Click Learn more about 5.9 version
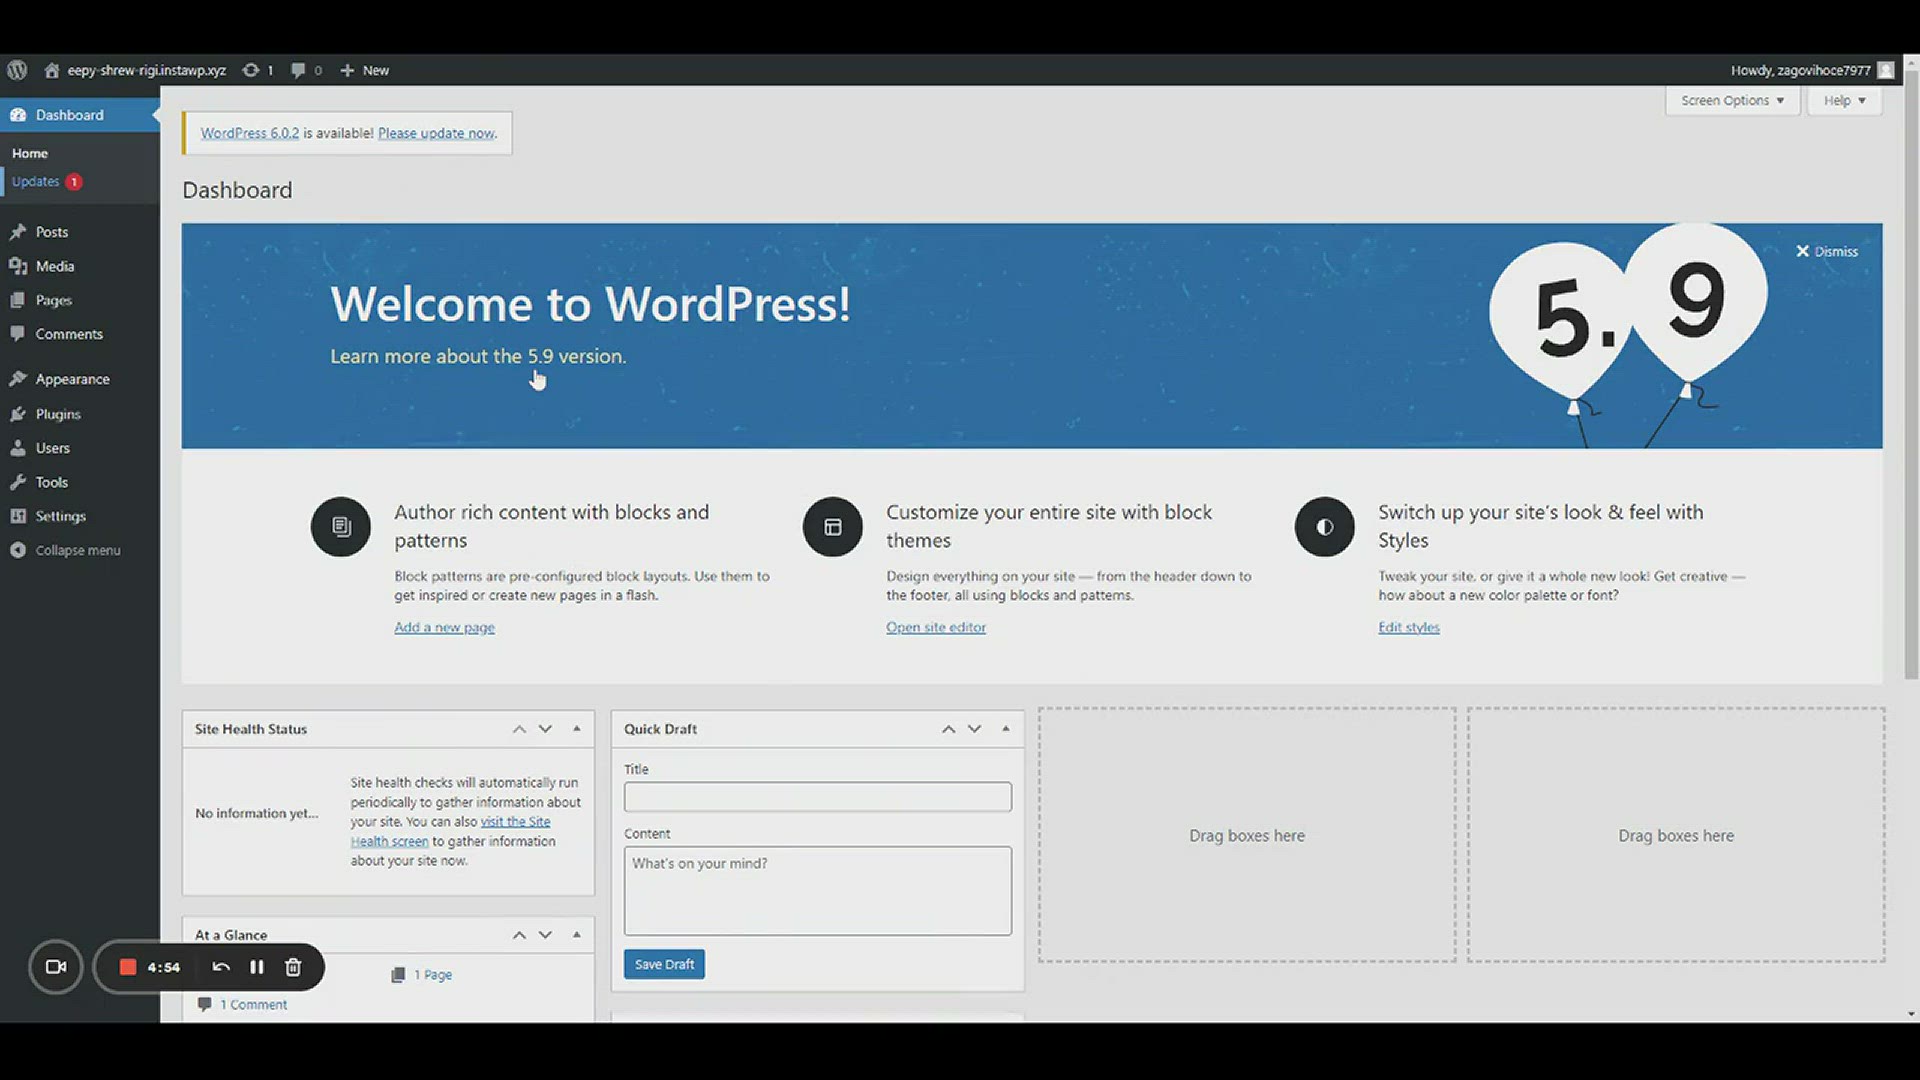This screenshot has height=1080, width=1920. pos(478,356)
